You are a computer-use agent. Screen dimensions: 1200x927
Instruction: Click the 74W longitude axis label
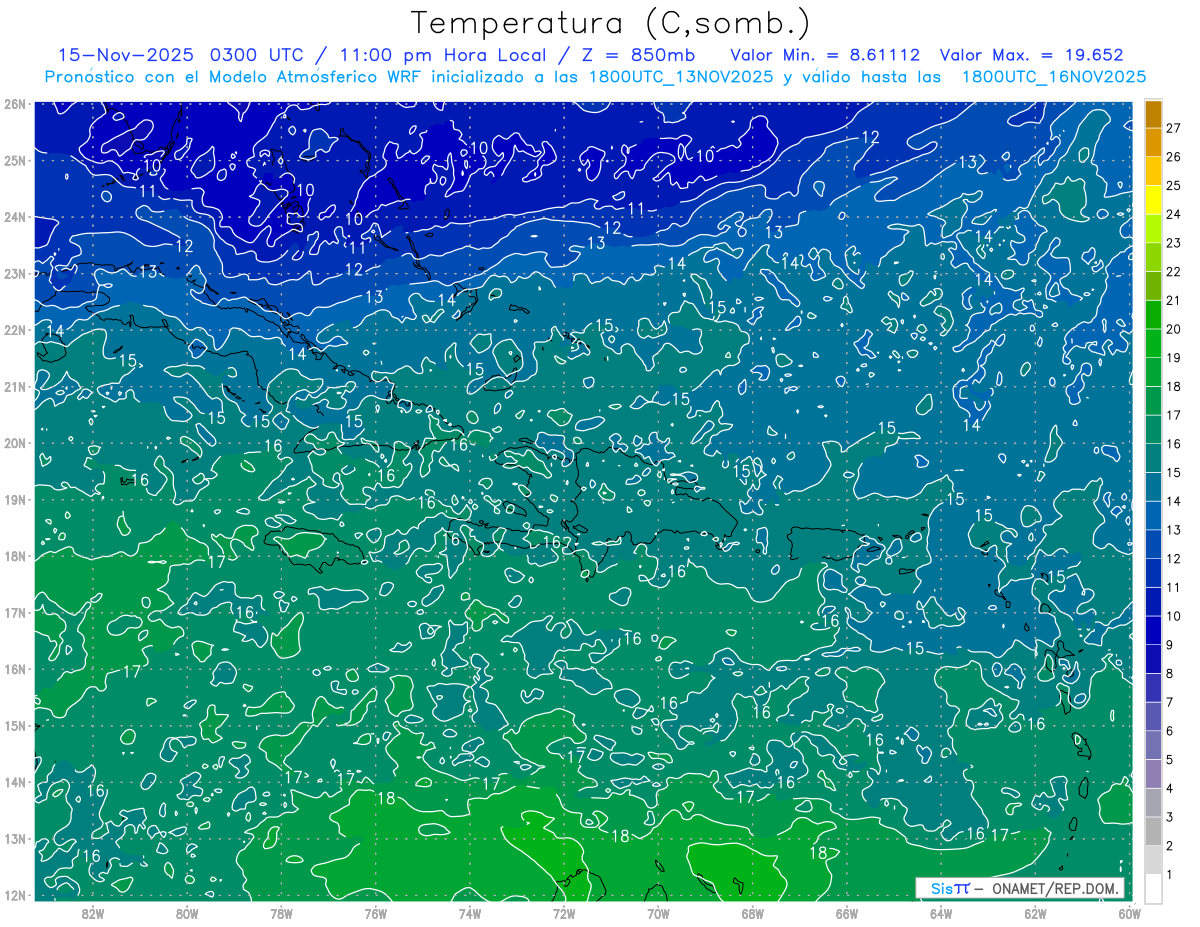point(470,913)
